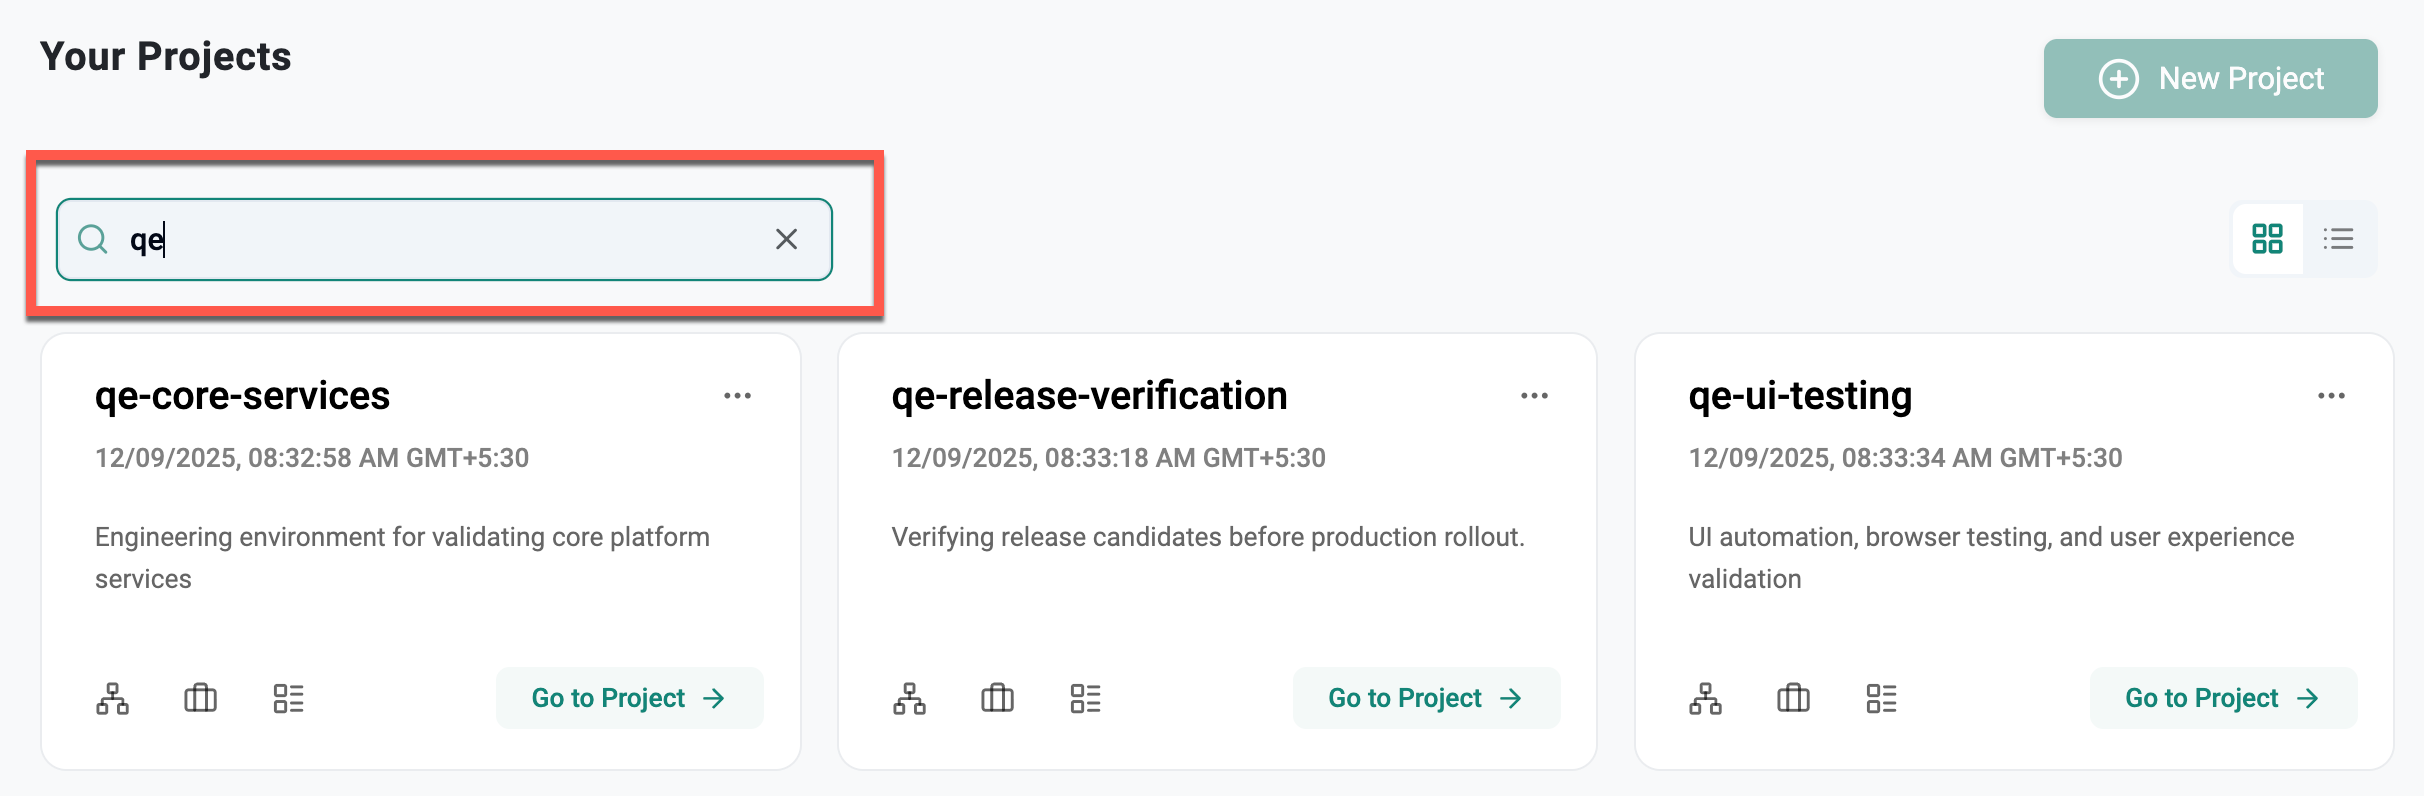
Task: Click the list-grid icon on qe-release-verification card
Action: coord(1085,698)
